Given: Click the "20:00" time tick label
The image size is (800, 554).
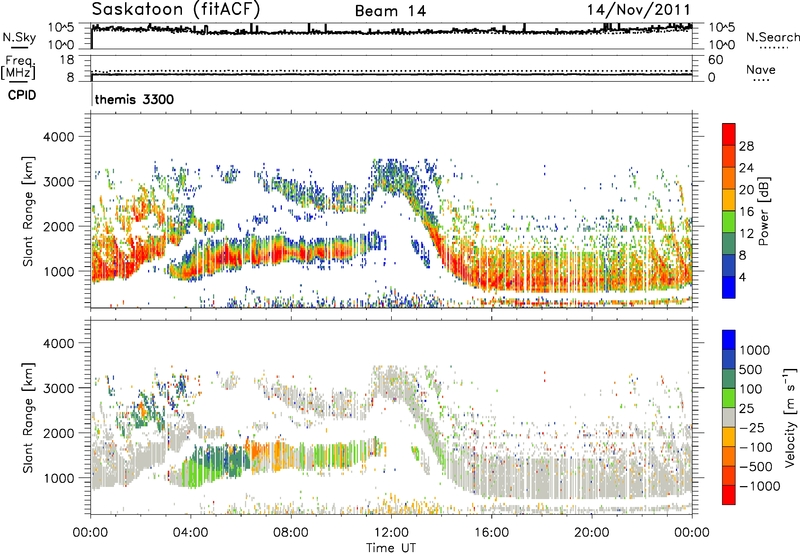Looking at the screenshot, I should click(x=591, y=533).
